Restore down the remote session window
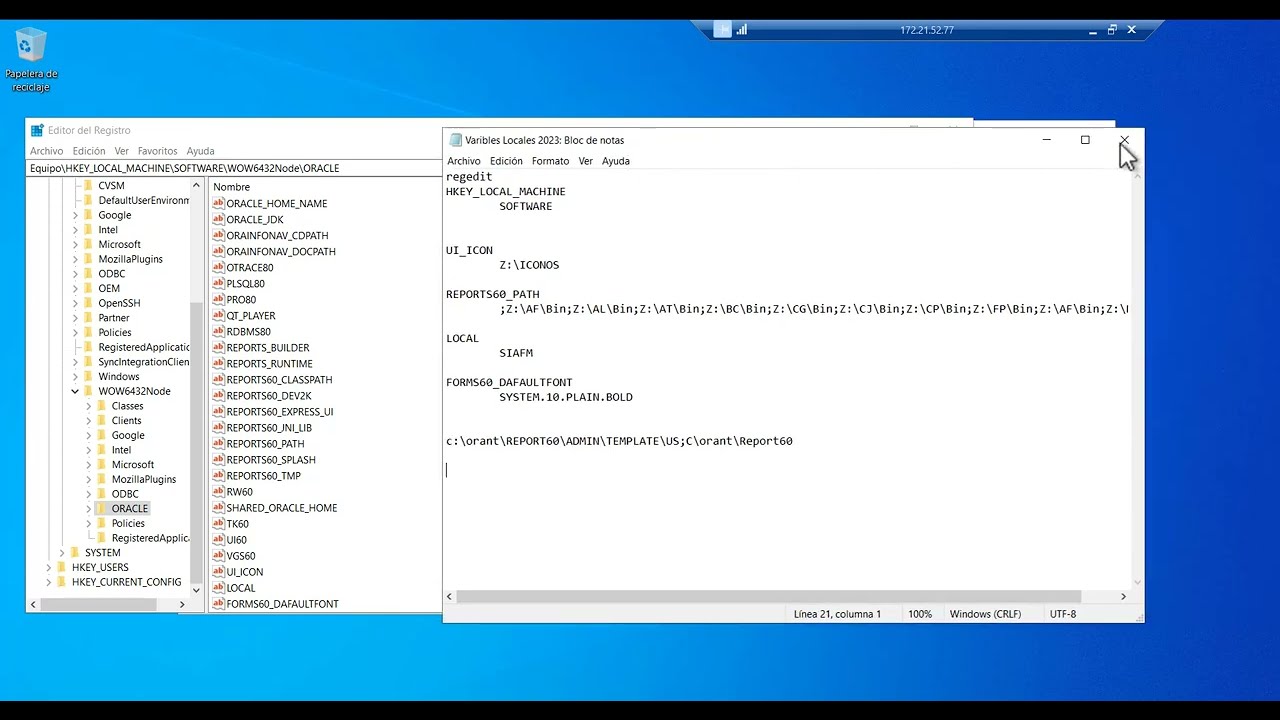Viewport: 1280px width, 720px height. 1112,30
